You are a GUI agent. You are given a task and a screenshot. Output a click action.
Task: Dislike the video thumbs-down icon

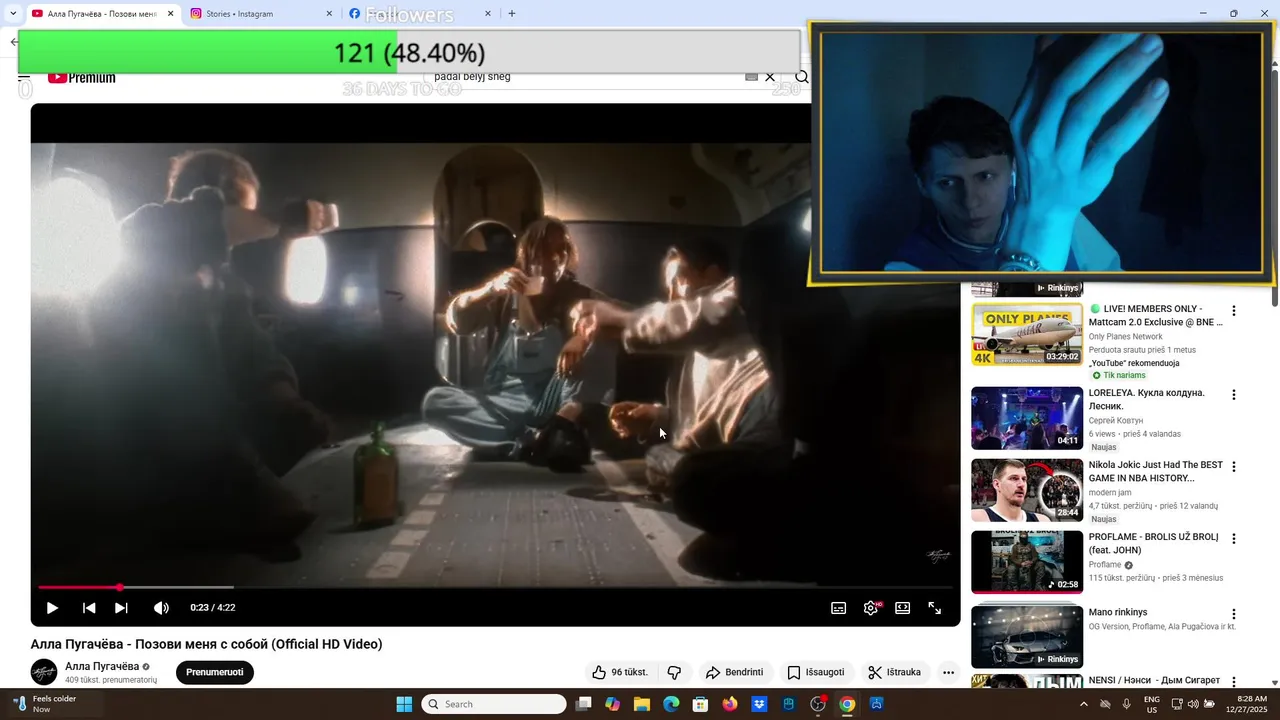[675, 672]
